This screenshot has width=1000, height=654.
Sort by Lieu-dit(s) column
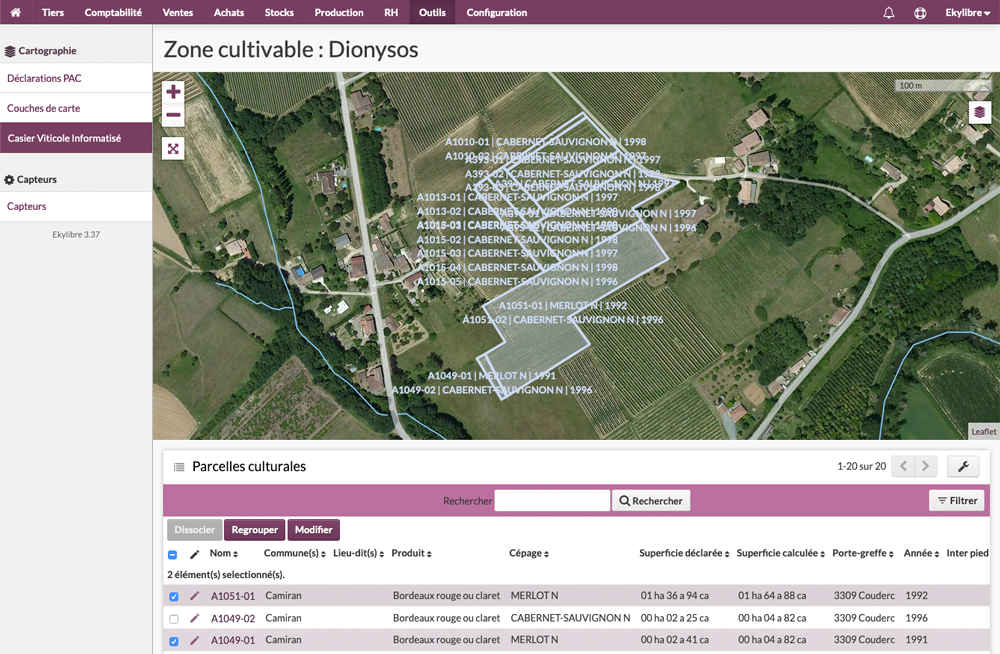358,553
